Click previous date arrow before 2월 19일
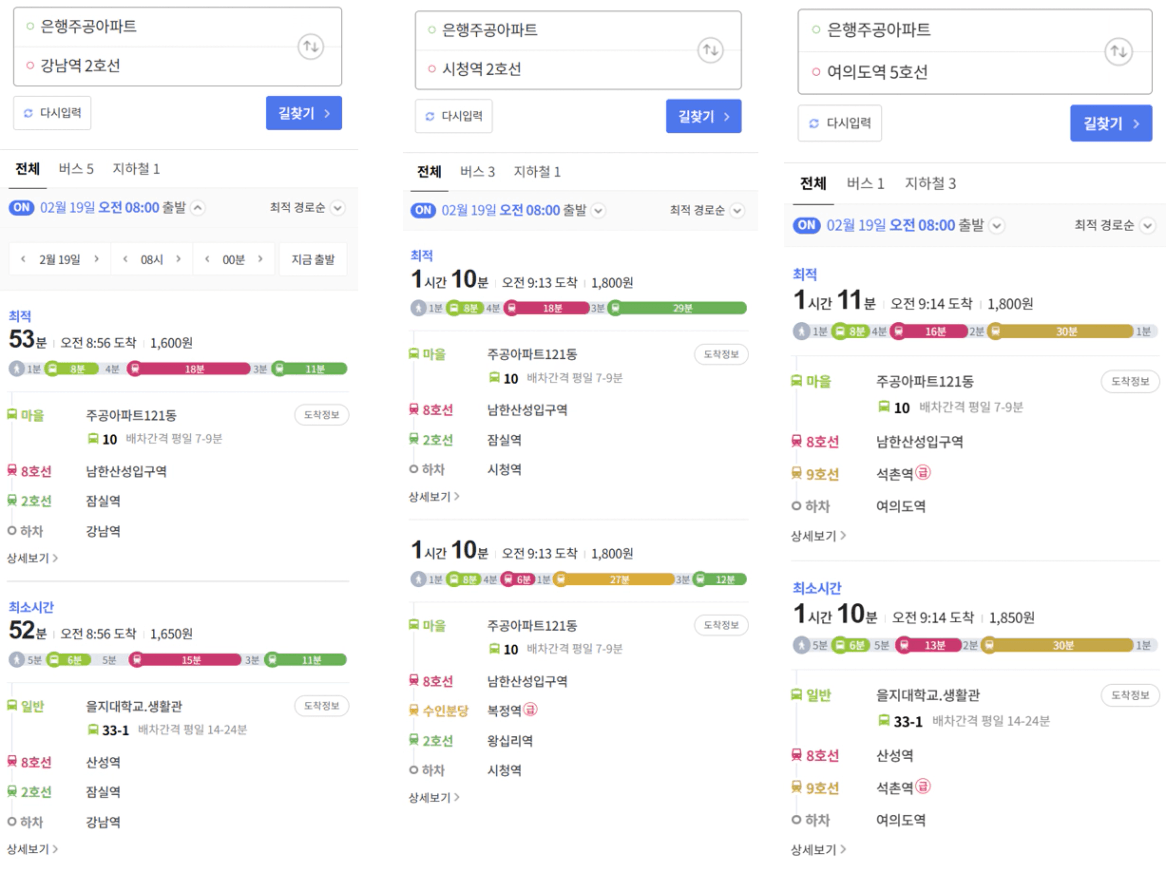This screenshot has height=872, width=1166. pos(24,259)
